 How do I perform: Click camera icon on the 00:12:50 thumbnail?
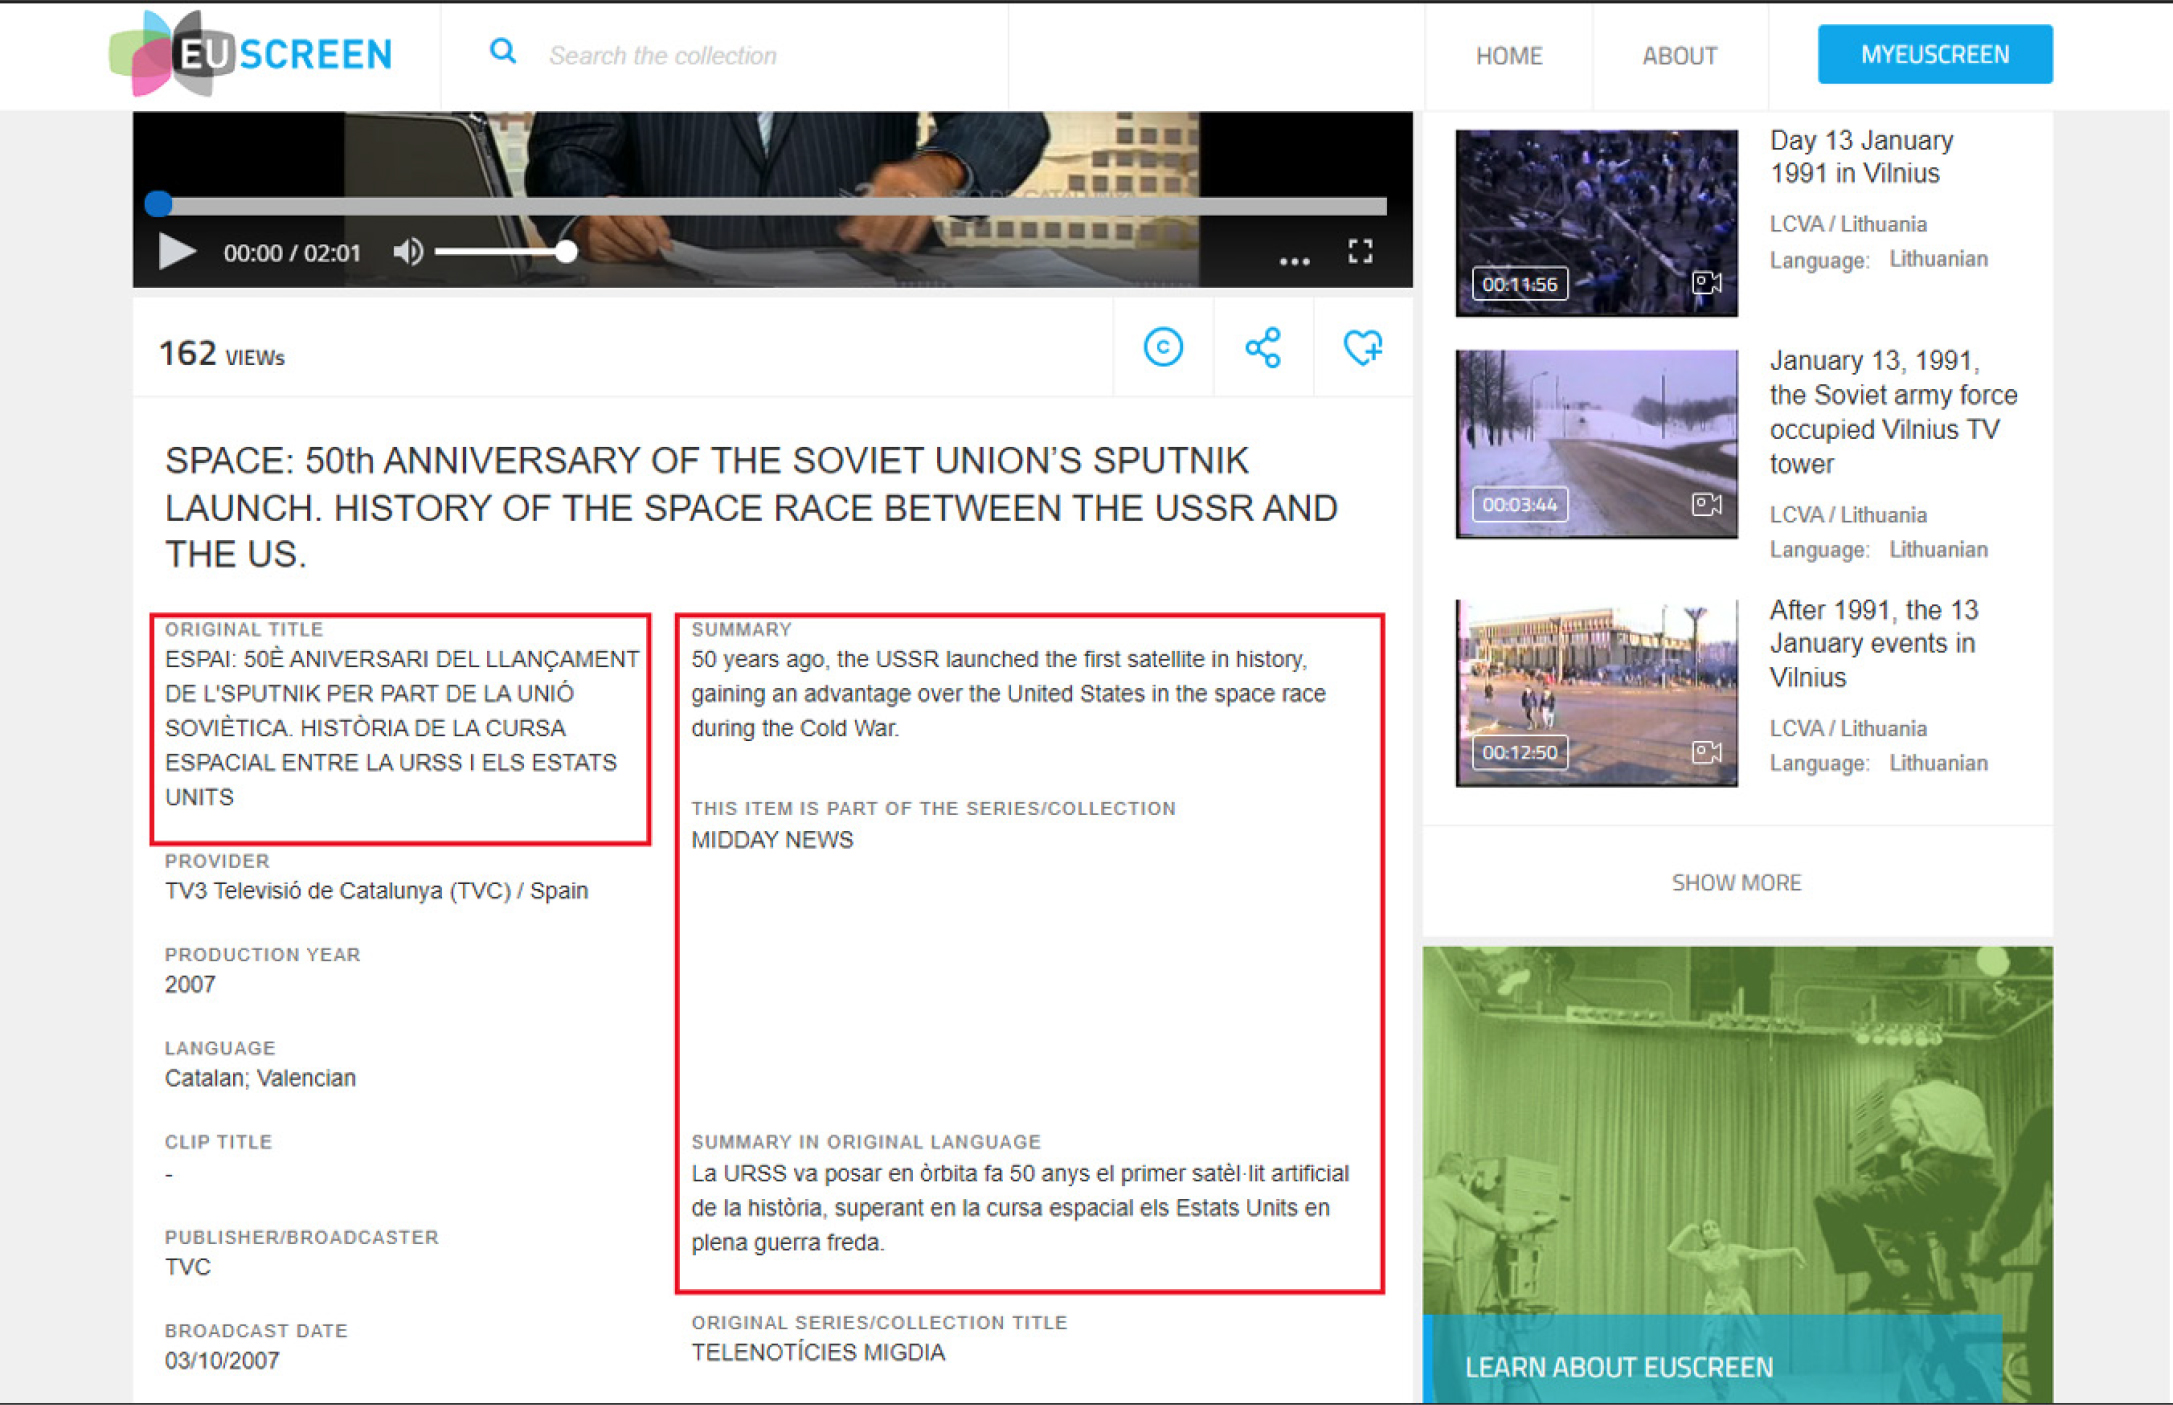click(1706, 752)
